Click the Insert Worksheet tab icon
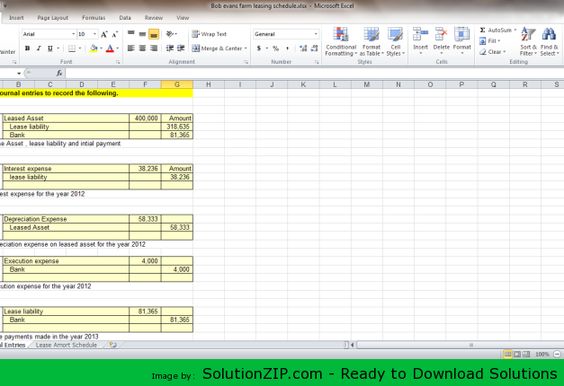Image resolution: width=564 pixels, height=386 pixels. [113, 345]
